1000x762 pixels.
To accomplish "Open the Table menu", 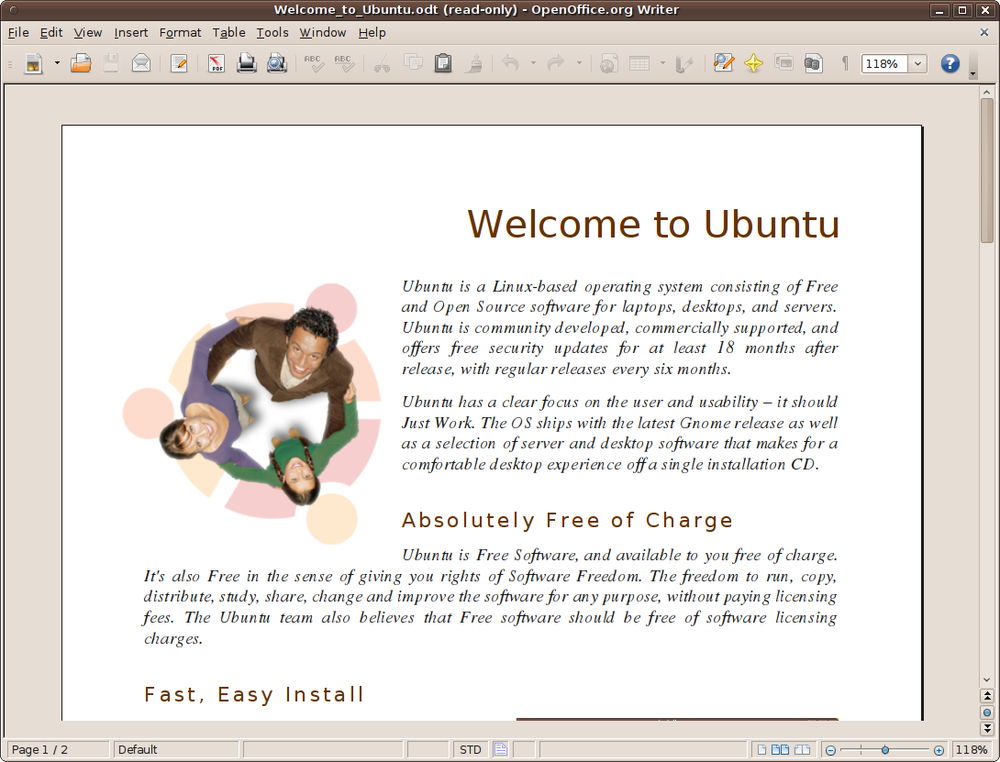I will point(229,32).
